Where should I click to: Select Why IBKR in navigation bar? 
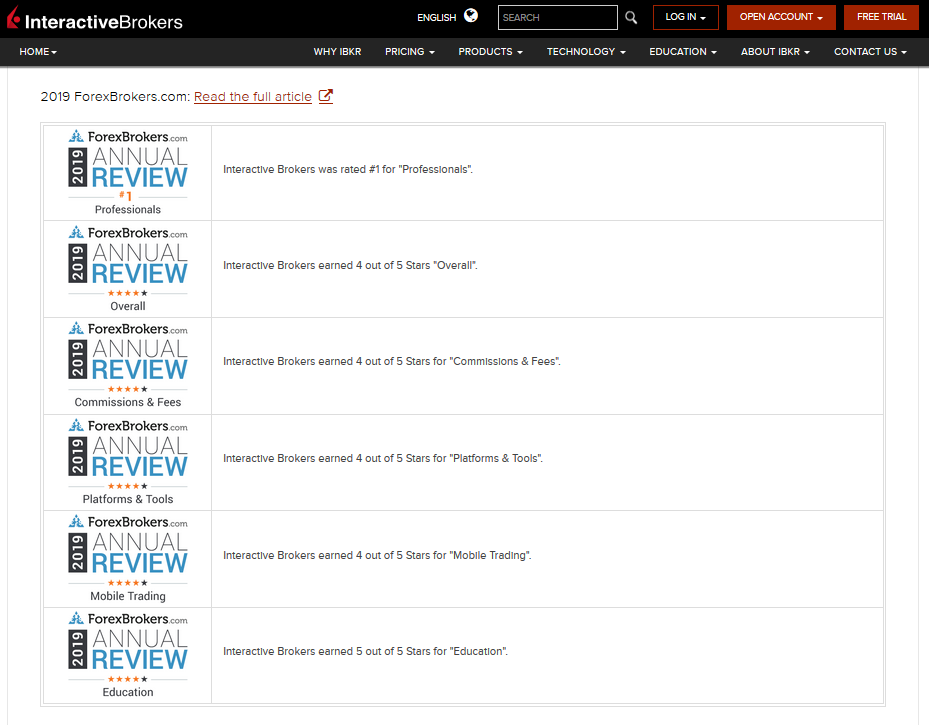(x=337, y=51)
